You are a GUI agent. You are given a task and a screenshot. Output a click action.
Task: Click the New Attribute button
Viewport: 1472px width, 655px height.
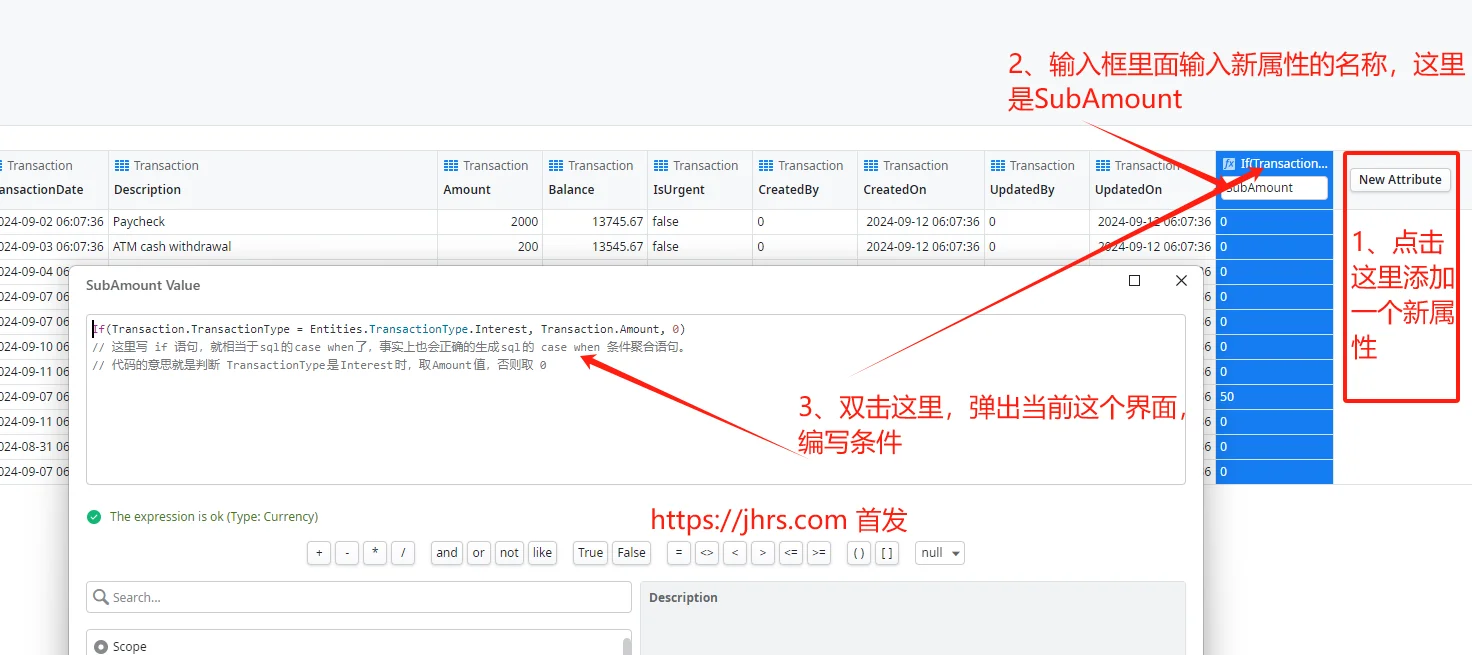1400,180
